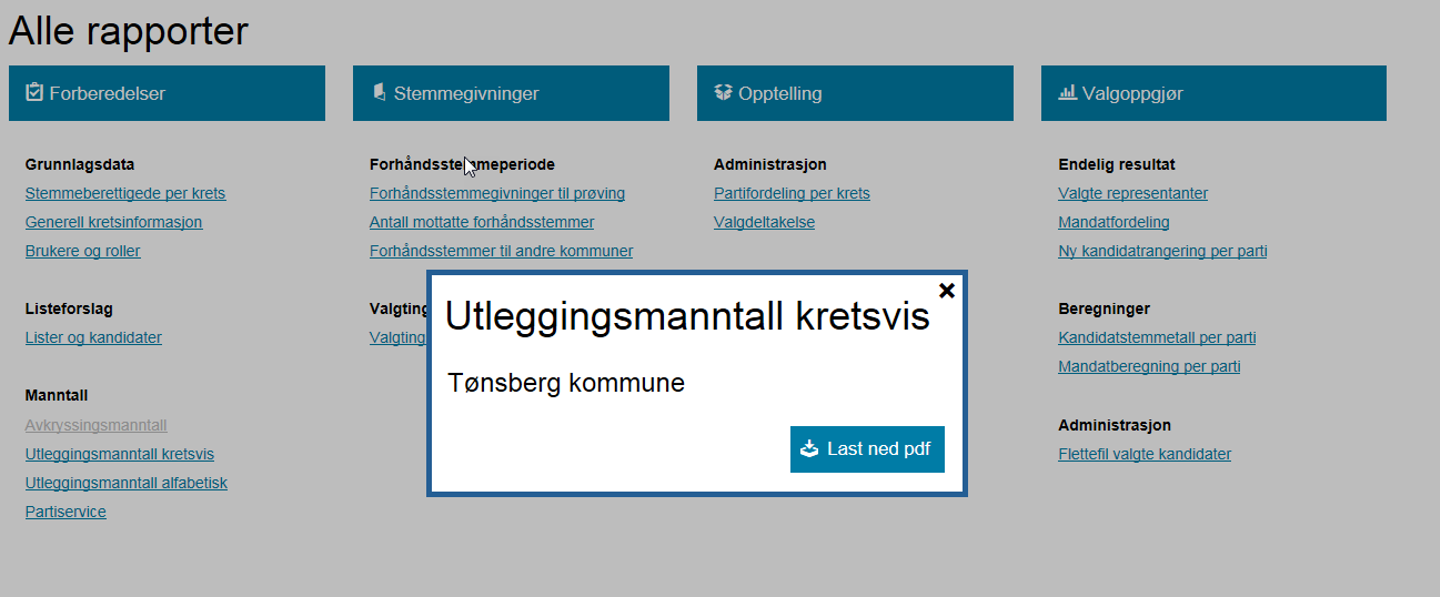The image size is (1440, 597).
Task: Open Valgte representanter report
Action: 1133,193
